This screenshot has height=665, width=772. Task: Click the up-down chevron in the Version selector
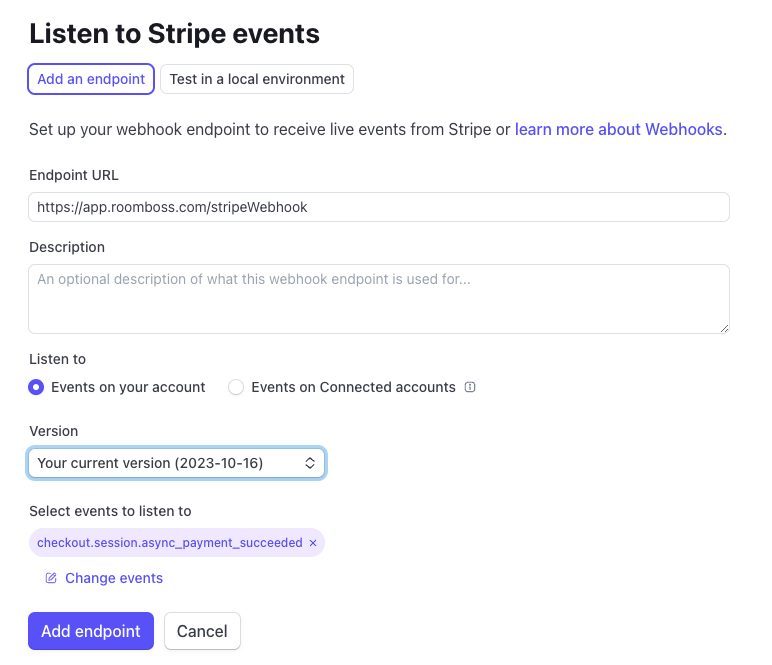[310, 463]
